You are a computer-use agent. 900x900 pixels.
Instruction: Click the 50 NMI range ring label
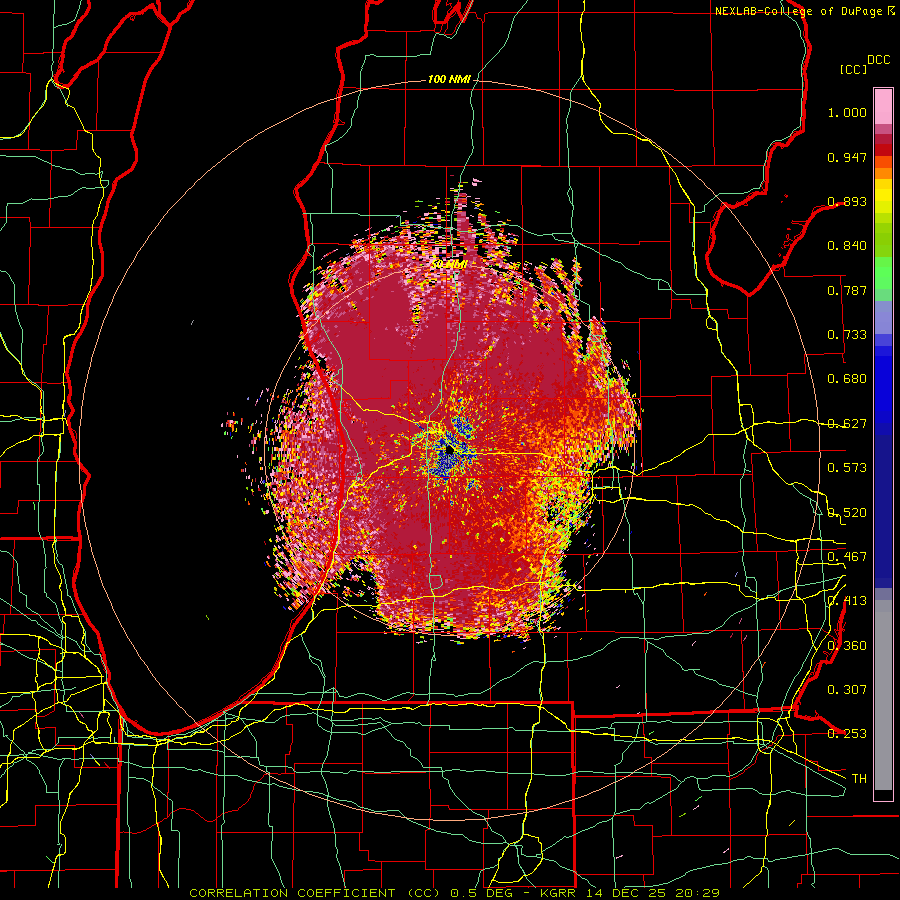click(449, 265)
